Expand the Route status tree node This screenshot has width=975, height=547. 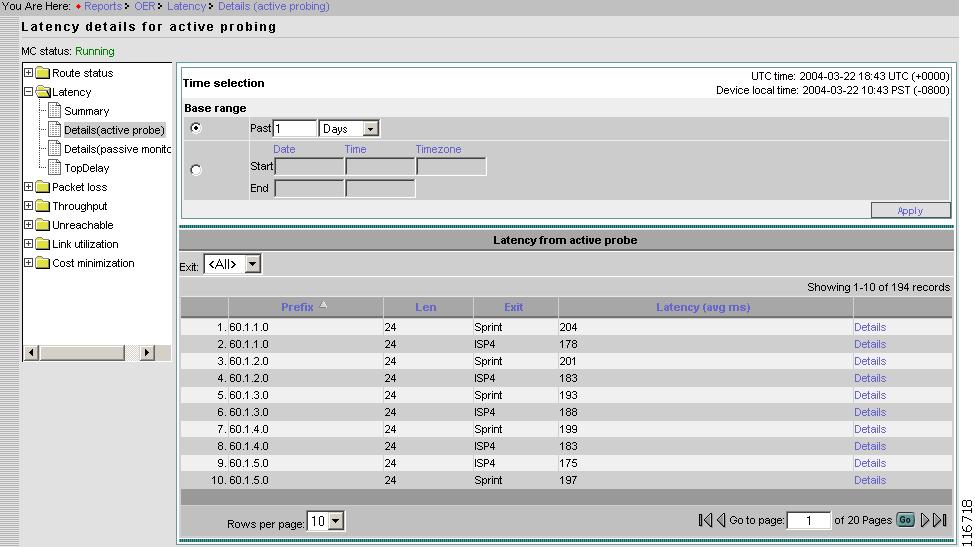[x=28, y=73]
